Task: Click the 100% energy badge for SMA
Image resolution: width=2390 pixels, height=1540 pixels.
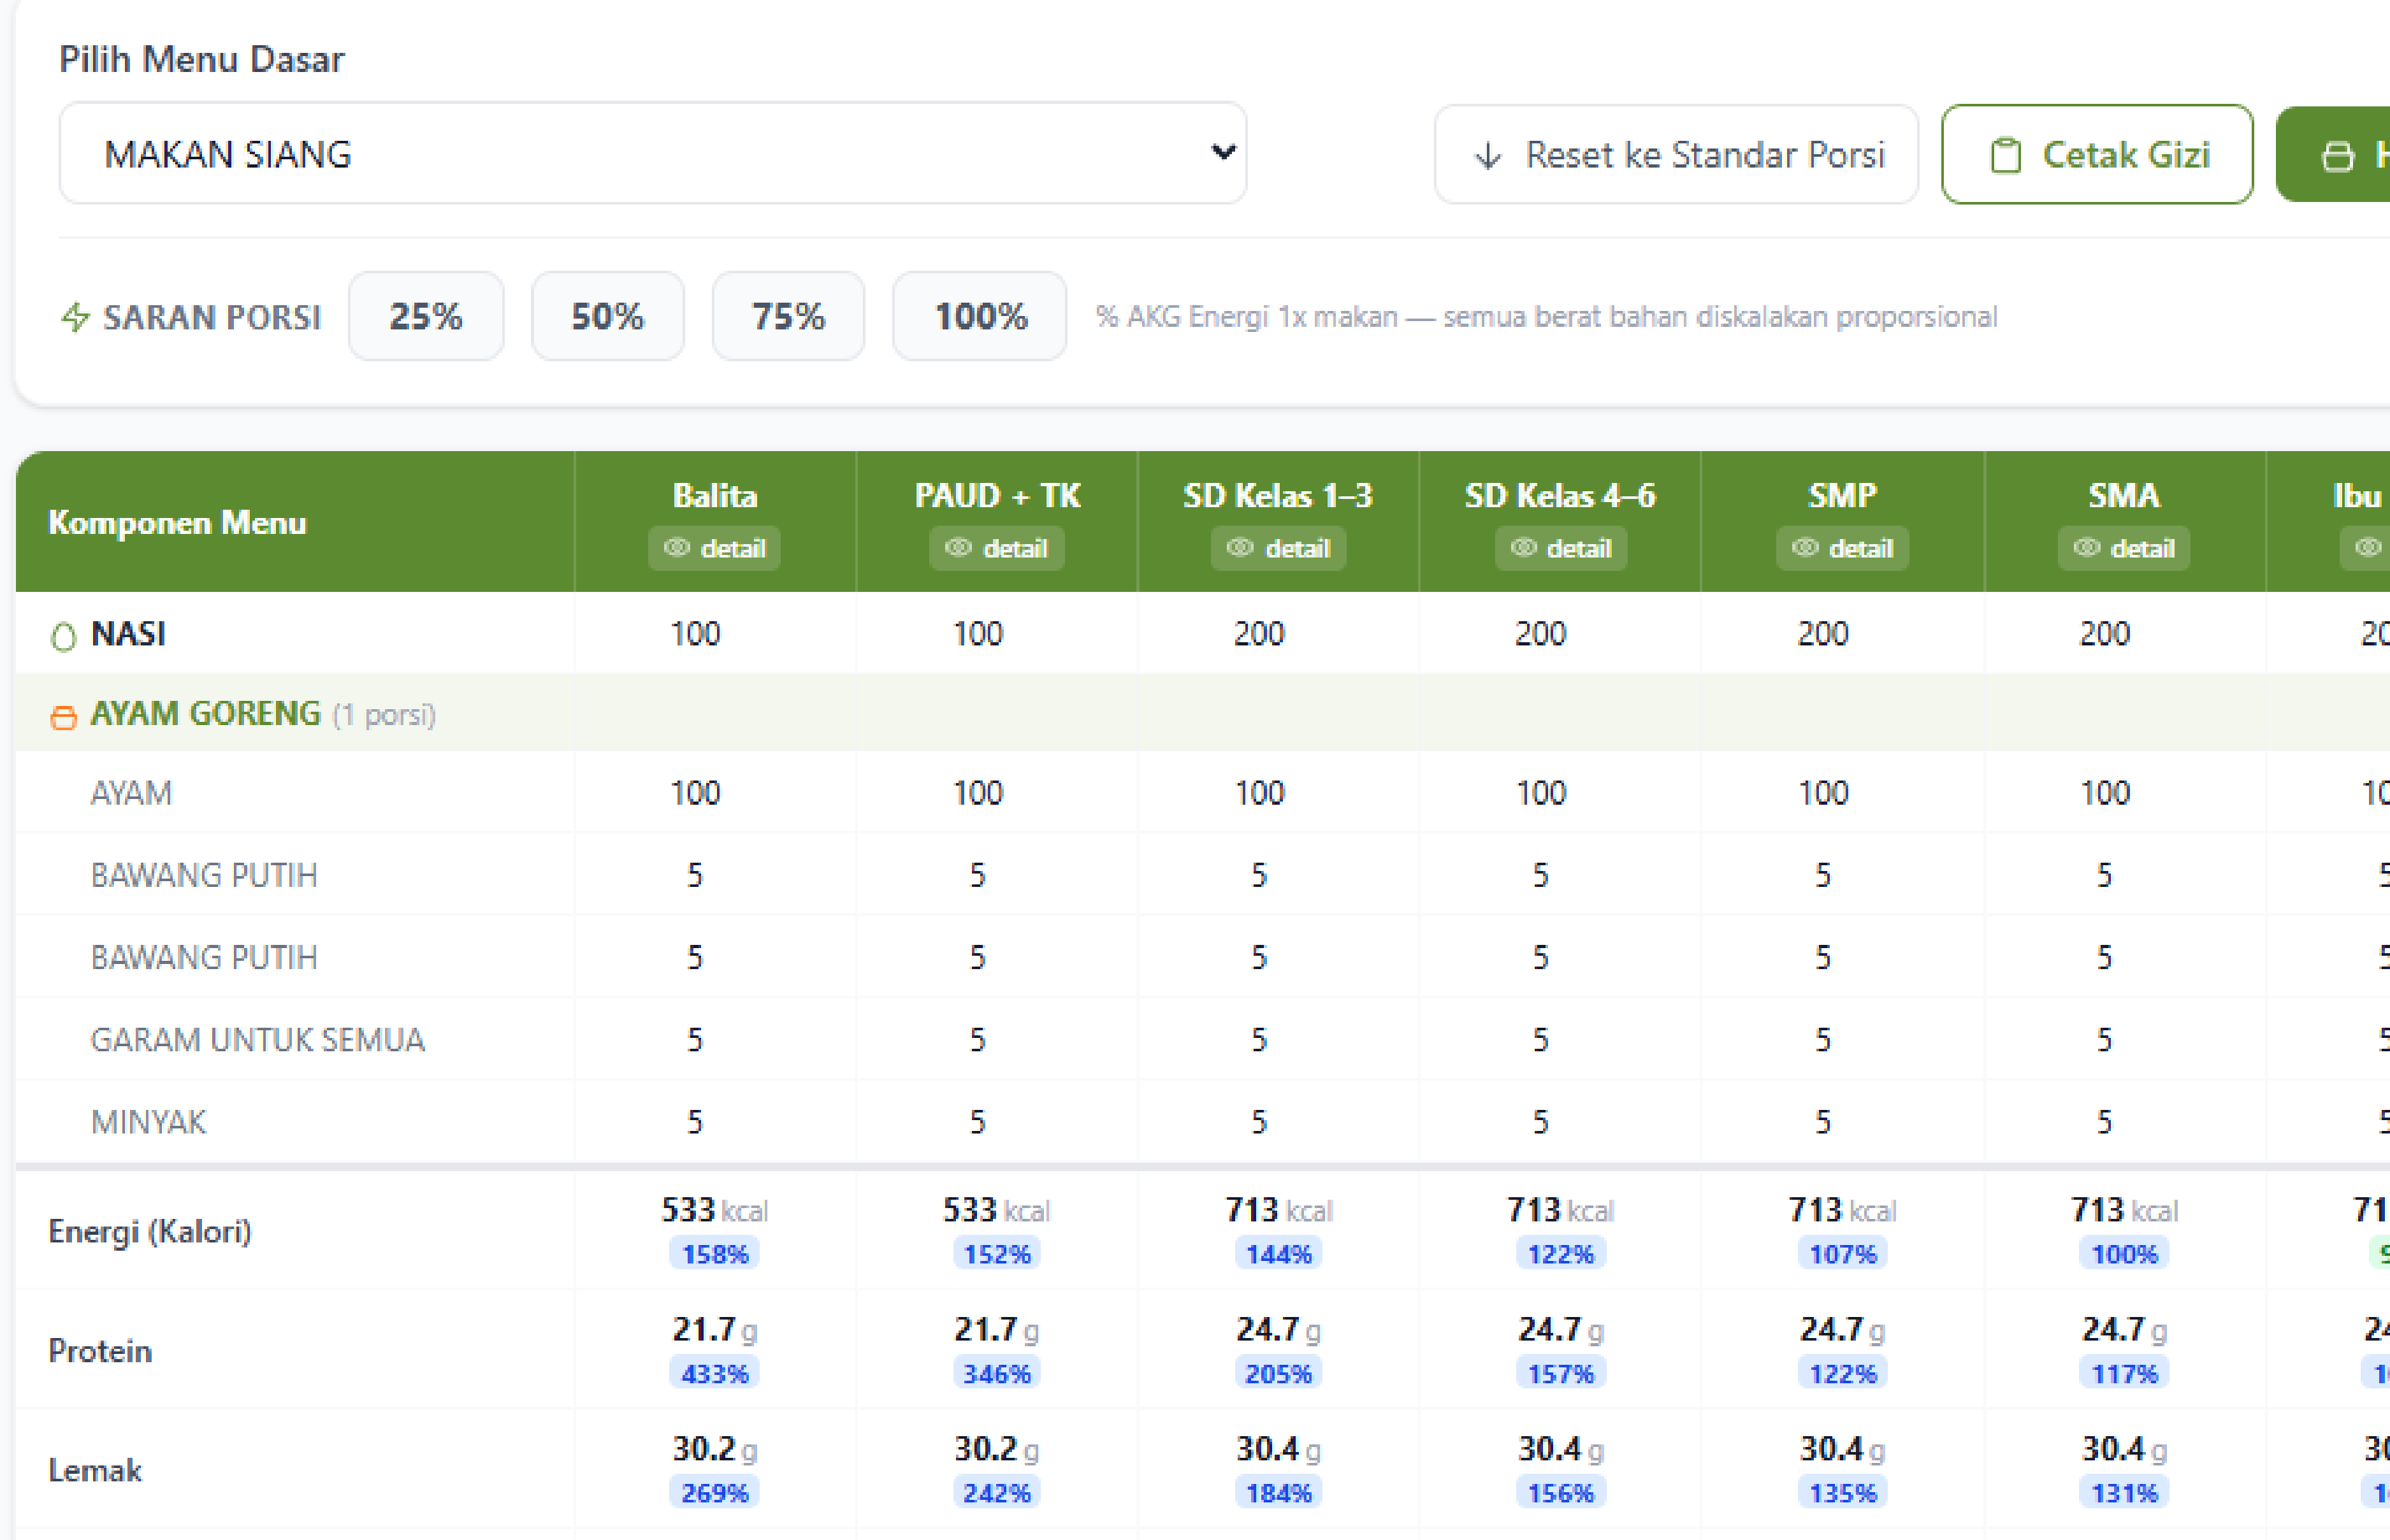Action: pyautogui.click(x=2124, y=1254)
